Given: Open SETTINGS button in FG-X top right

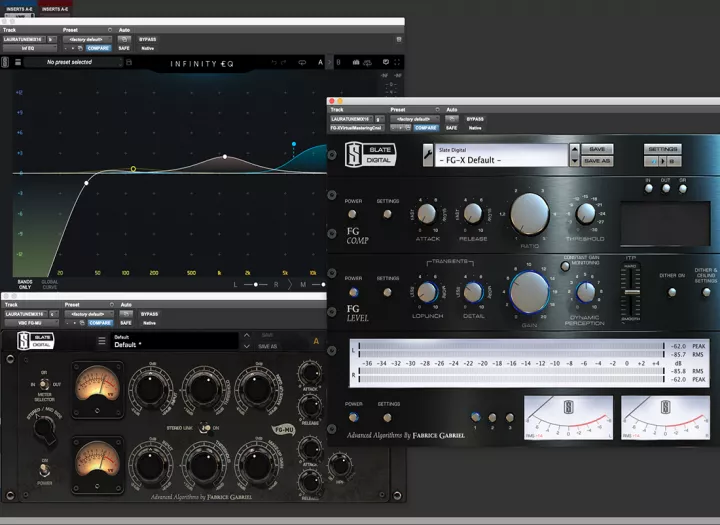Looking at the screenshot, I should pyautogui.click(x=663, y=149).
